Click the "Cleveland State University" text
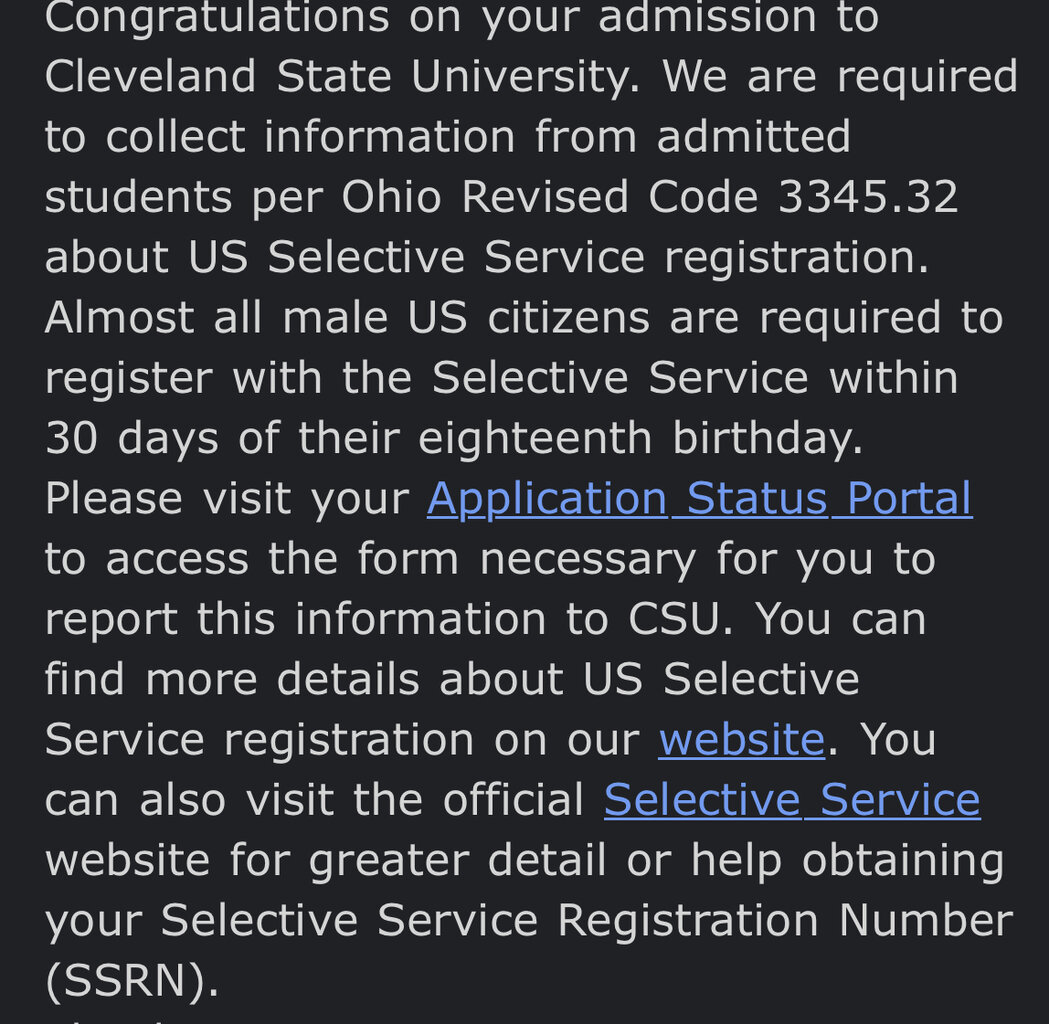This screenshot has width=1049, height=1024. pyautogui.click(x=341, y=77)
